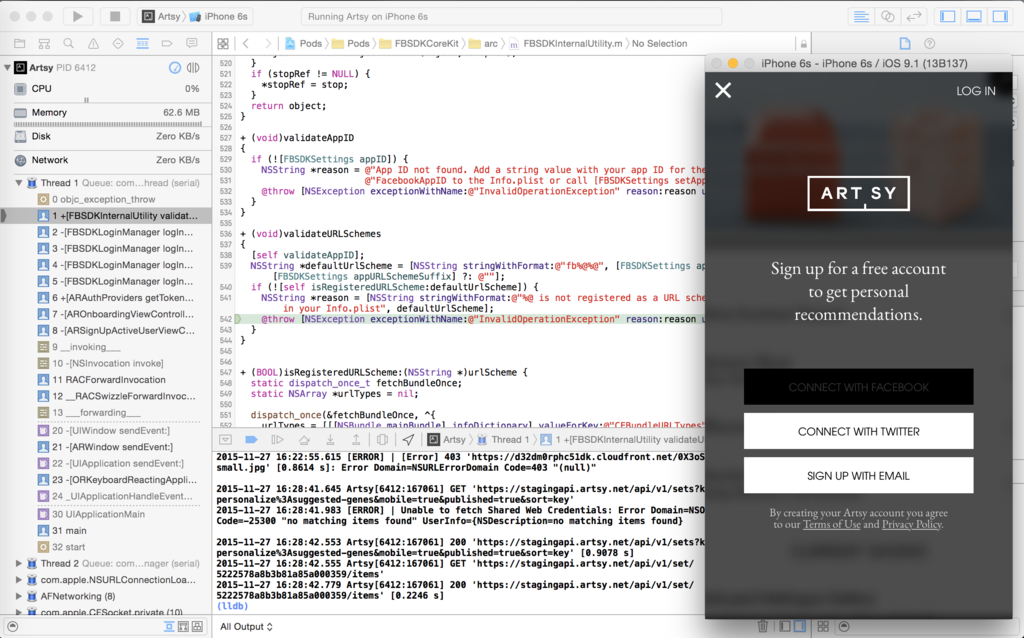Image resolution: width=1024 pixels, height=638 pixels.
Task: Click the Simulate Location arrow icon
Action: click(x=408, y=439)
